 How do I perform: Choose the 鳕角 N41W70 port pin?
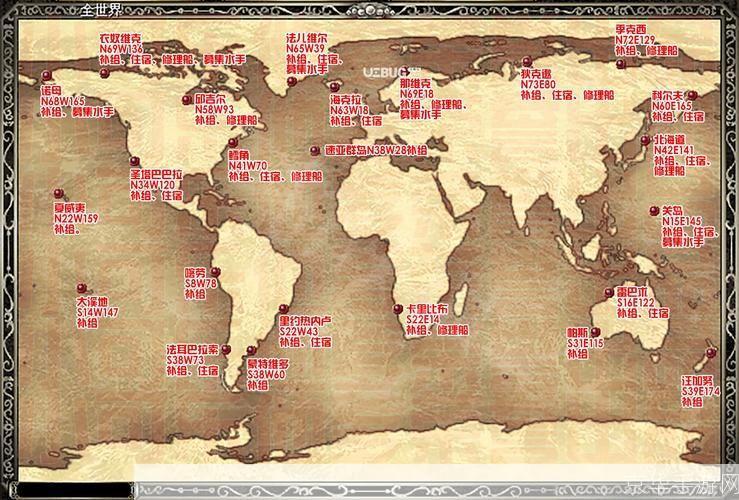coord(233,143)
